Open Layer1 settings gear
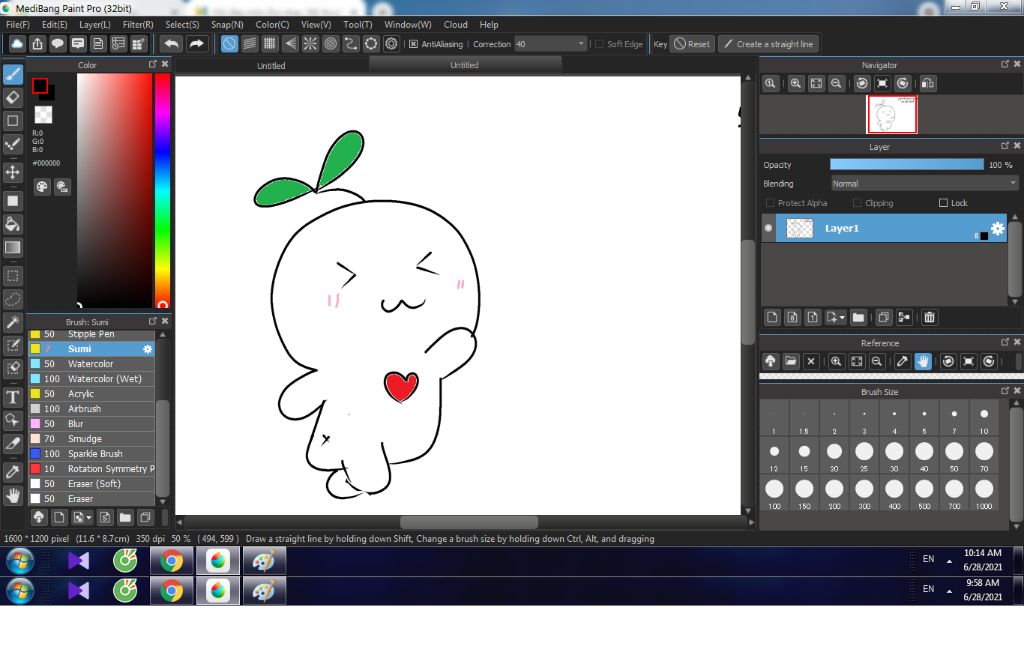Image resolution: width=1024 pixels, height=661 pixels. [997, 228]
